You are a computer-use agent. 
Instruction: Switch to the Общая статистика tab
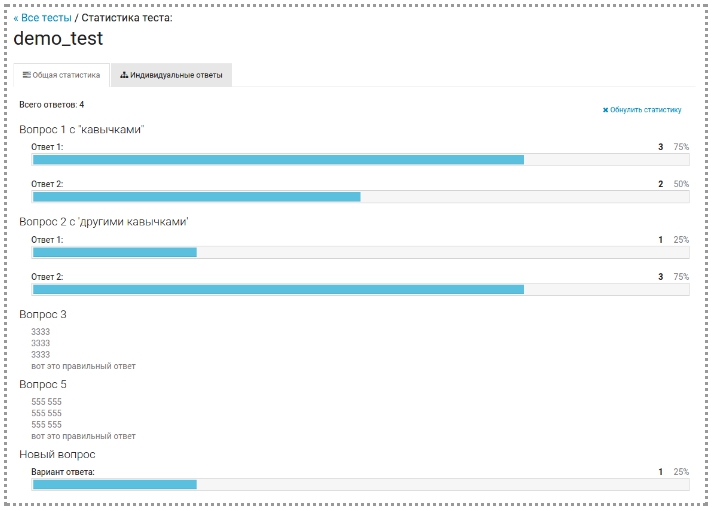pyautogui.click(x=61, y=75)
